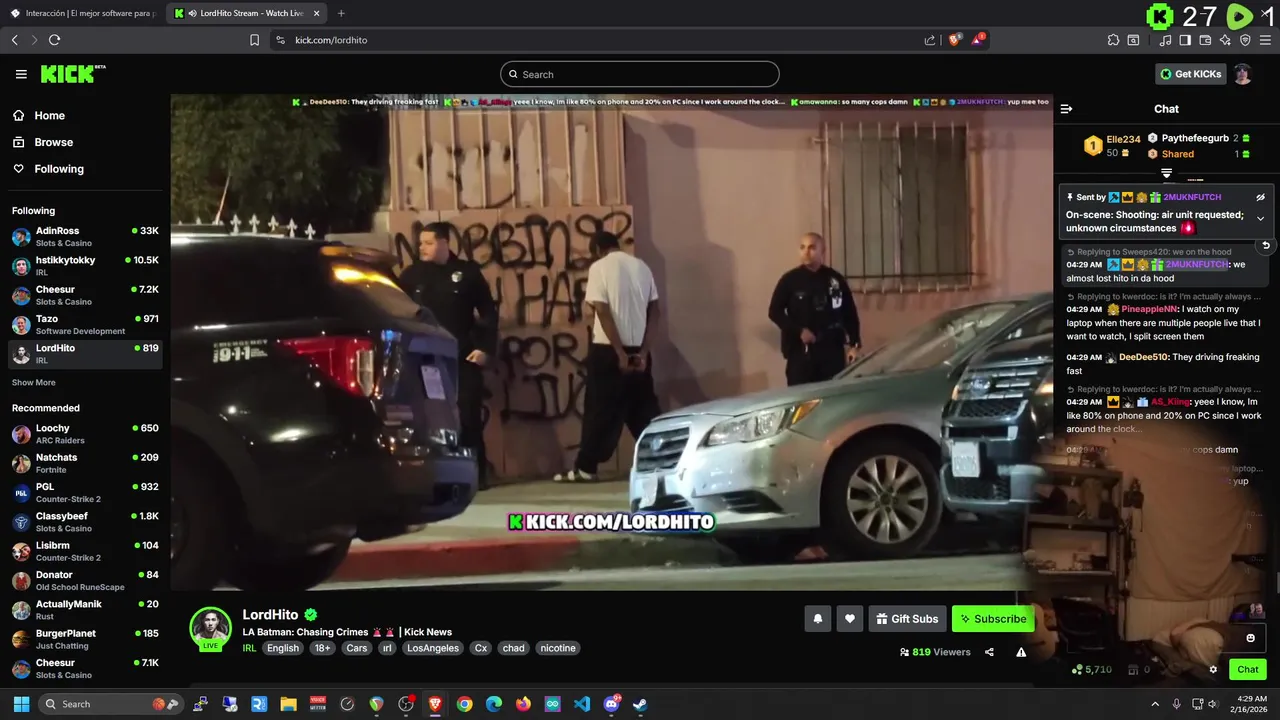
Task: Focus the Kick search field
Action: click(639, 74)
